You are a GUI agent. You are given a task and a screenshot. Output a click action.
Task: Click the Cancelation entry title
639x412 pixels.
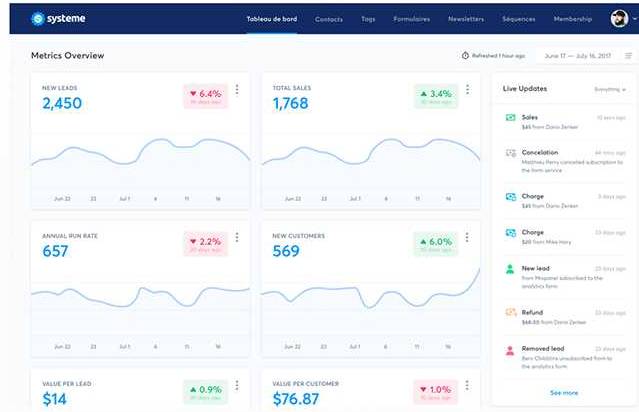(540, 152)
